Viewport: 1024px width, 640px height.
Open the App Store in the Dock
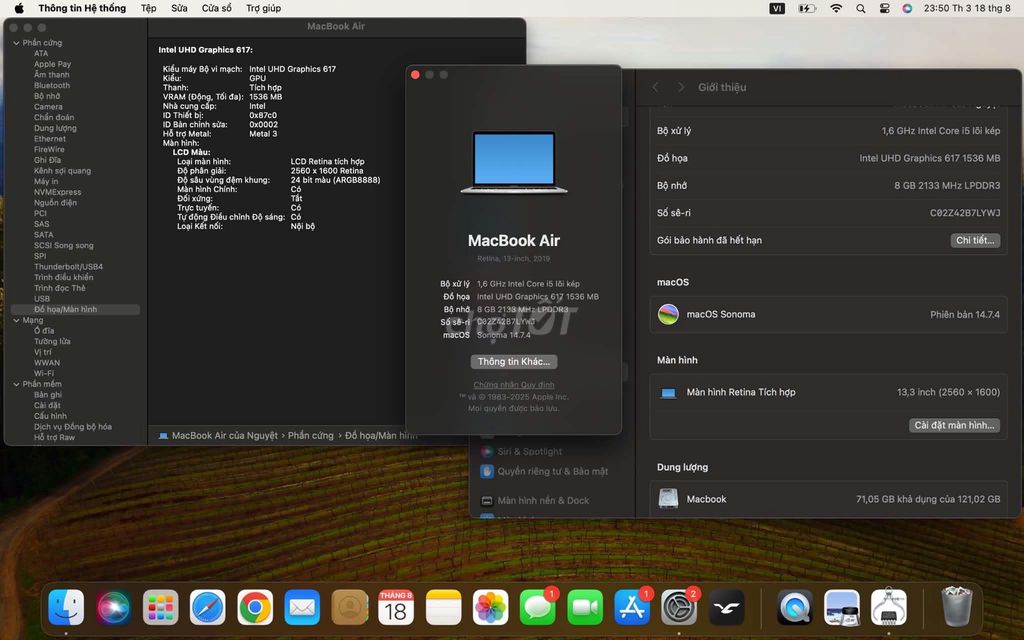[x=632, y=607]
